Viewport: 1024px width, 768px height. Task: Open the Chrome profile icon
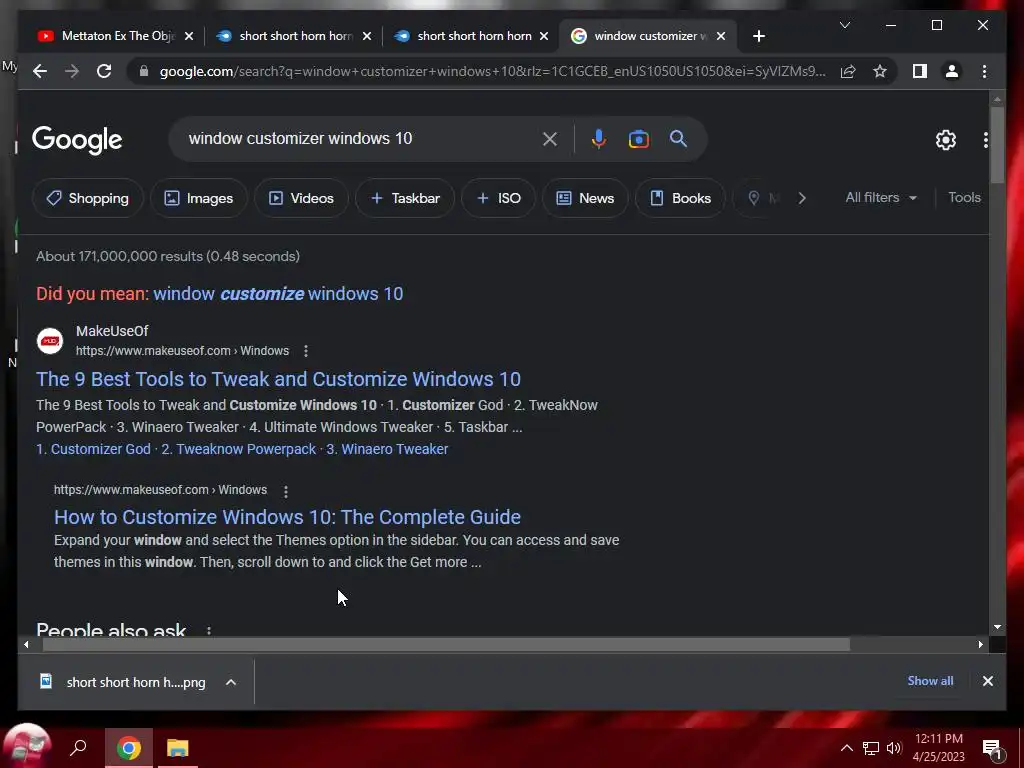pyautogui.click(x=952, y=71)
